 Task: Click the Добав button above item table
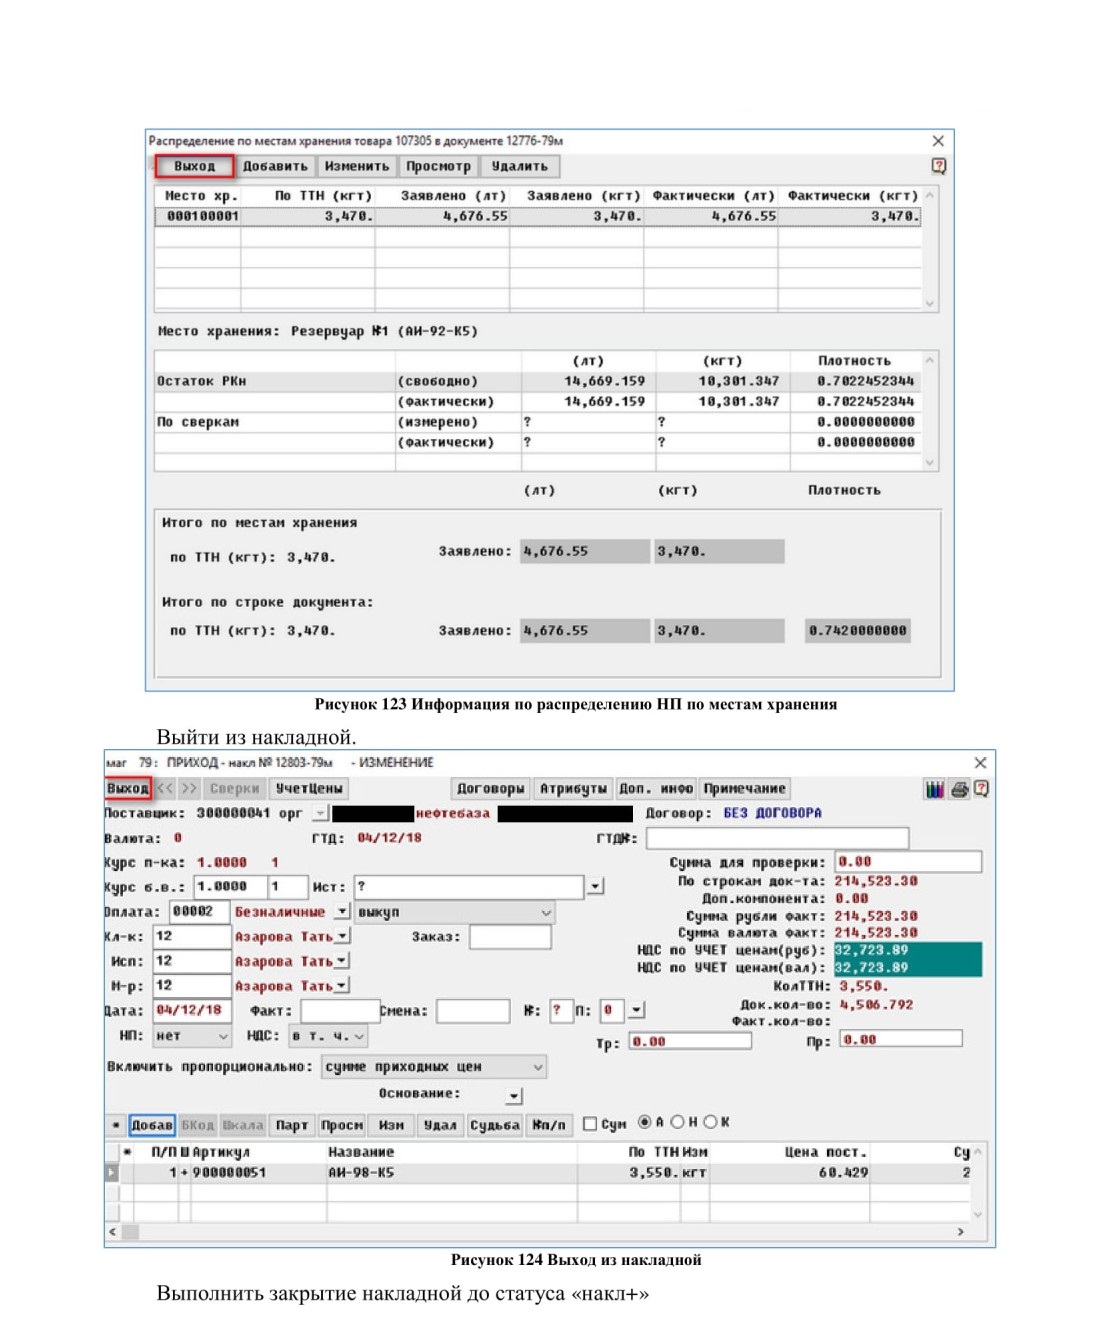(x=152, y=1125)
